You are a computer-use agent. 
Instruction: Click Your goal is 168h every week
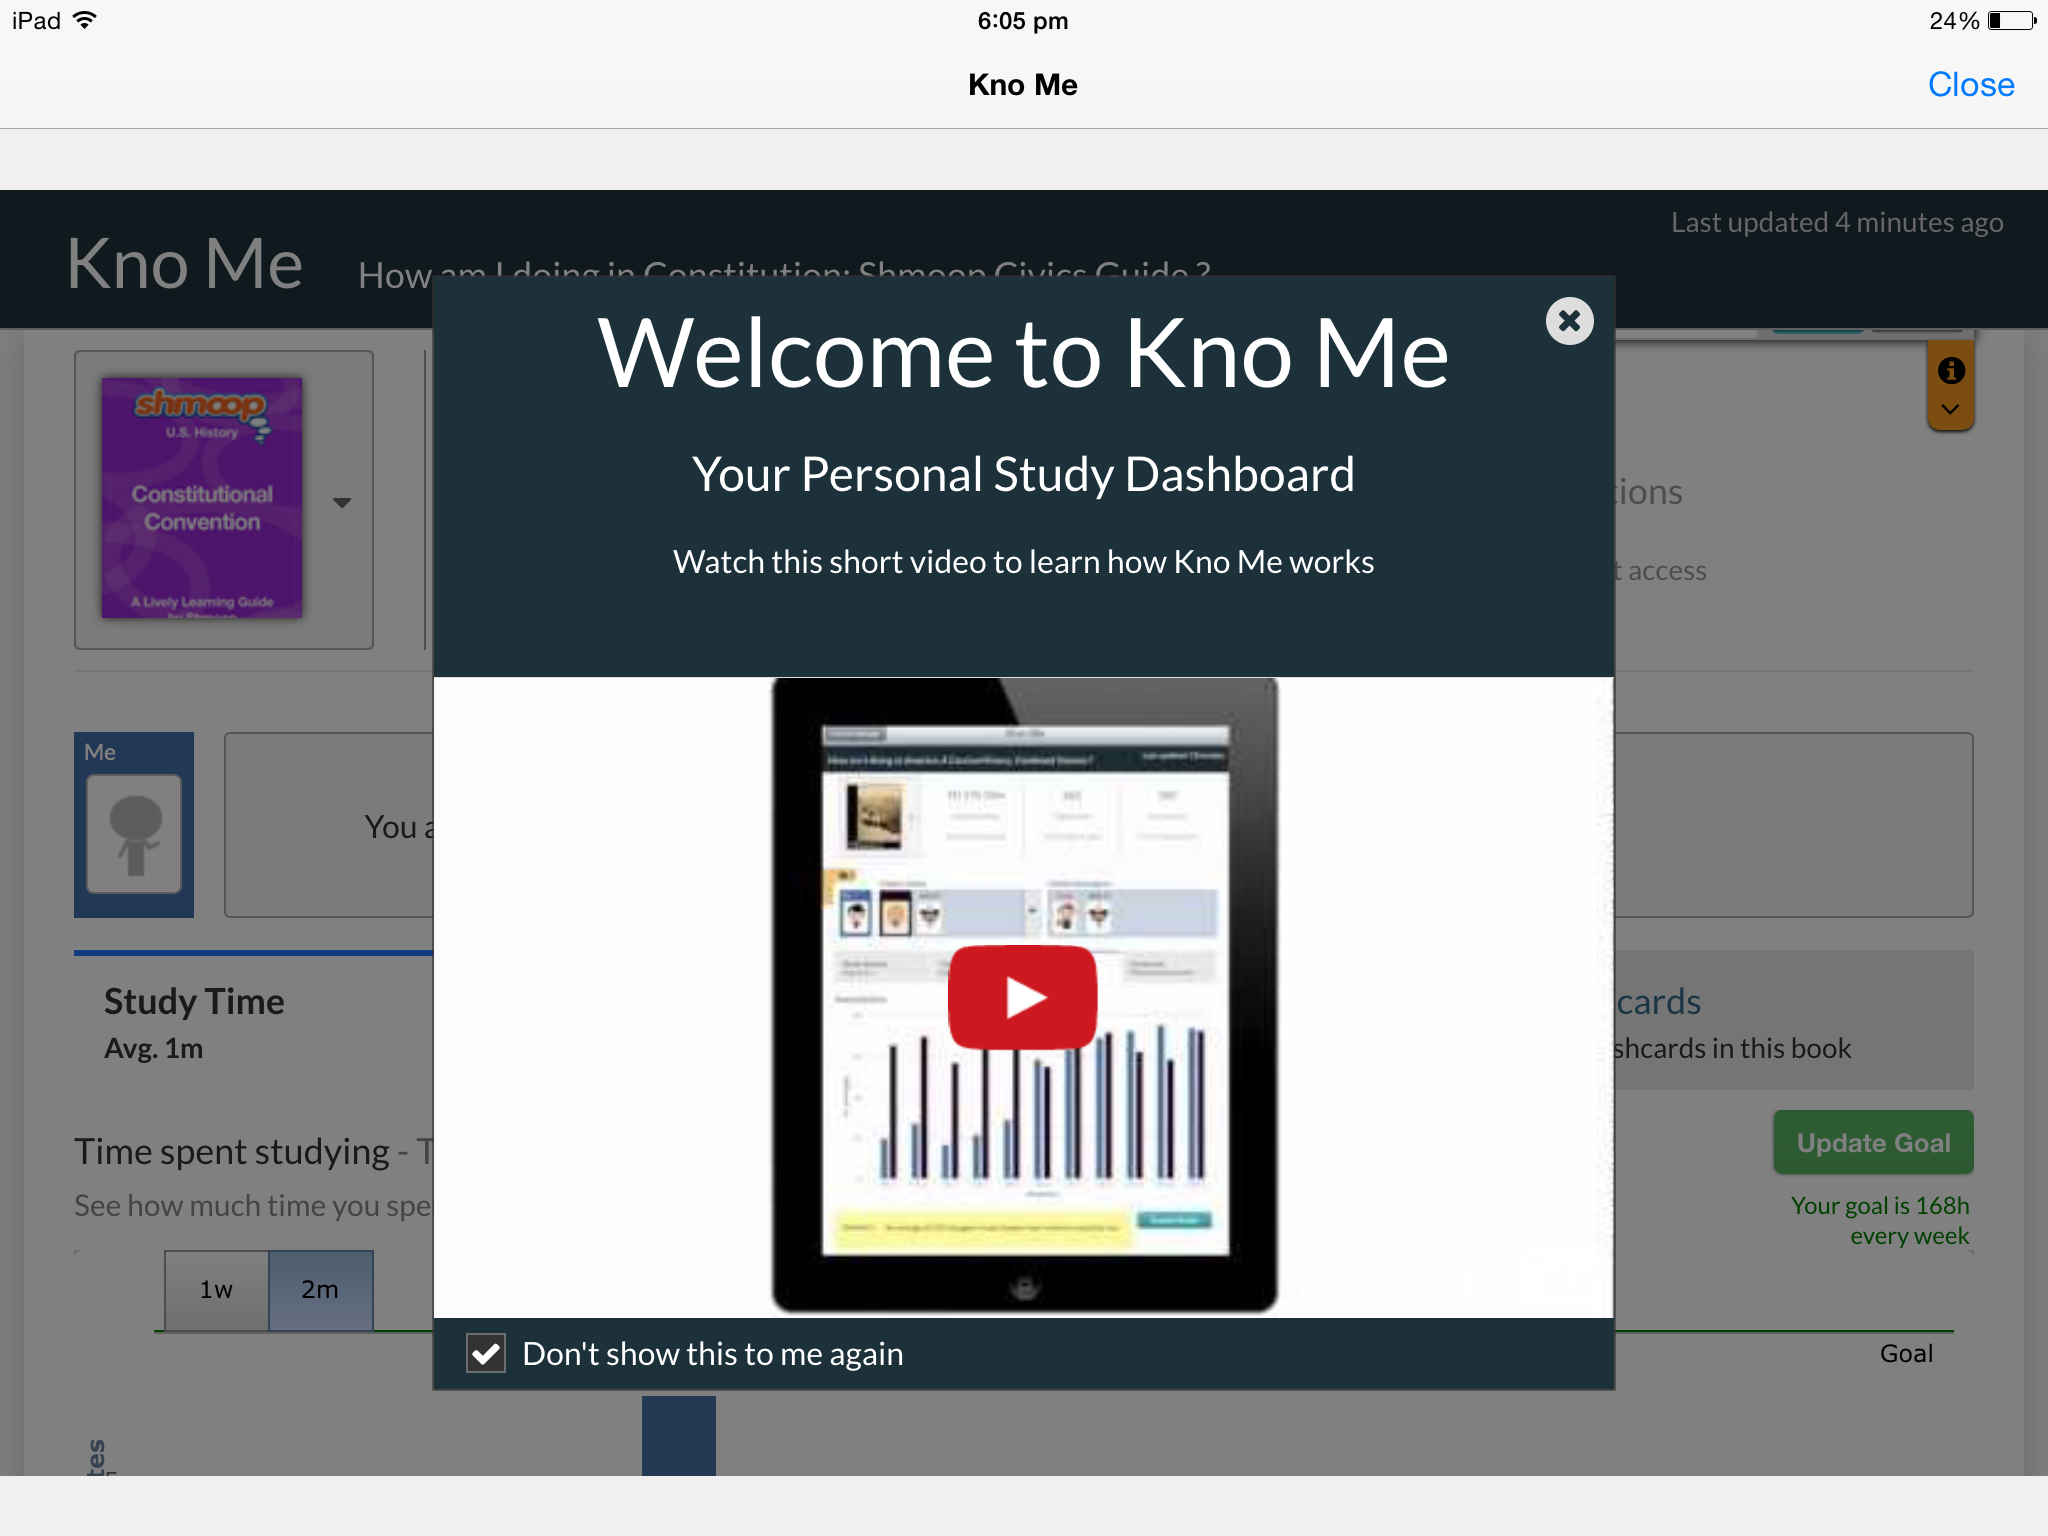click(1880, 1220)
